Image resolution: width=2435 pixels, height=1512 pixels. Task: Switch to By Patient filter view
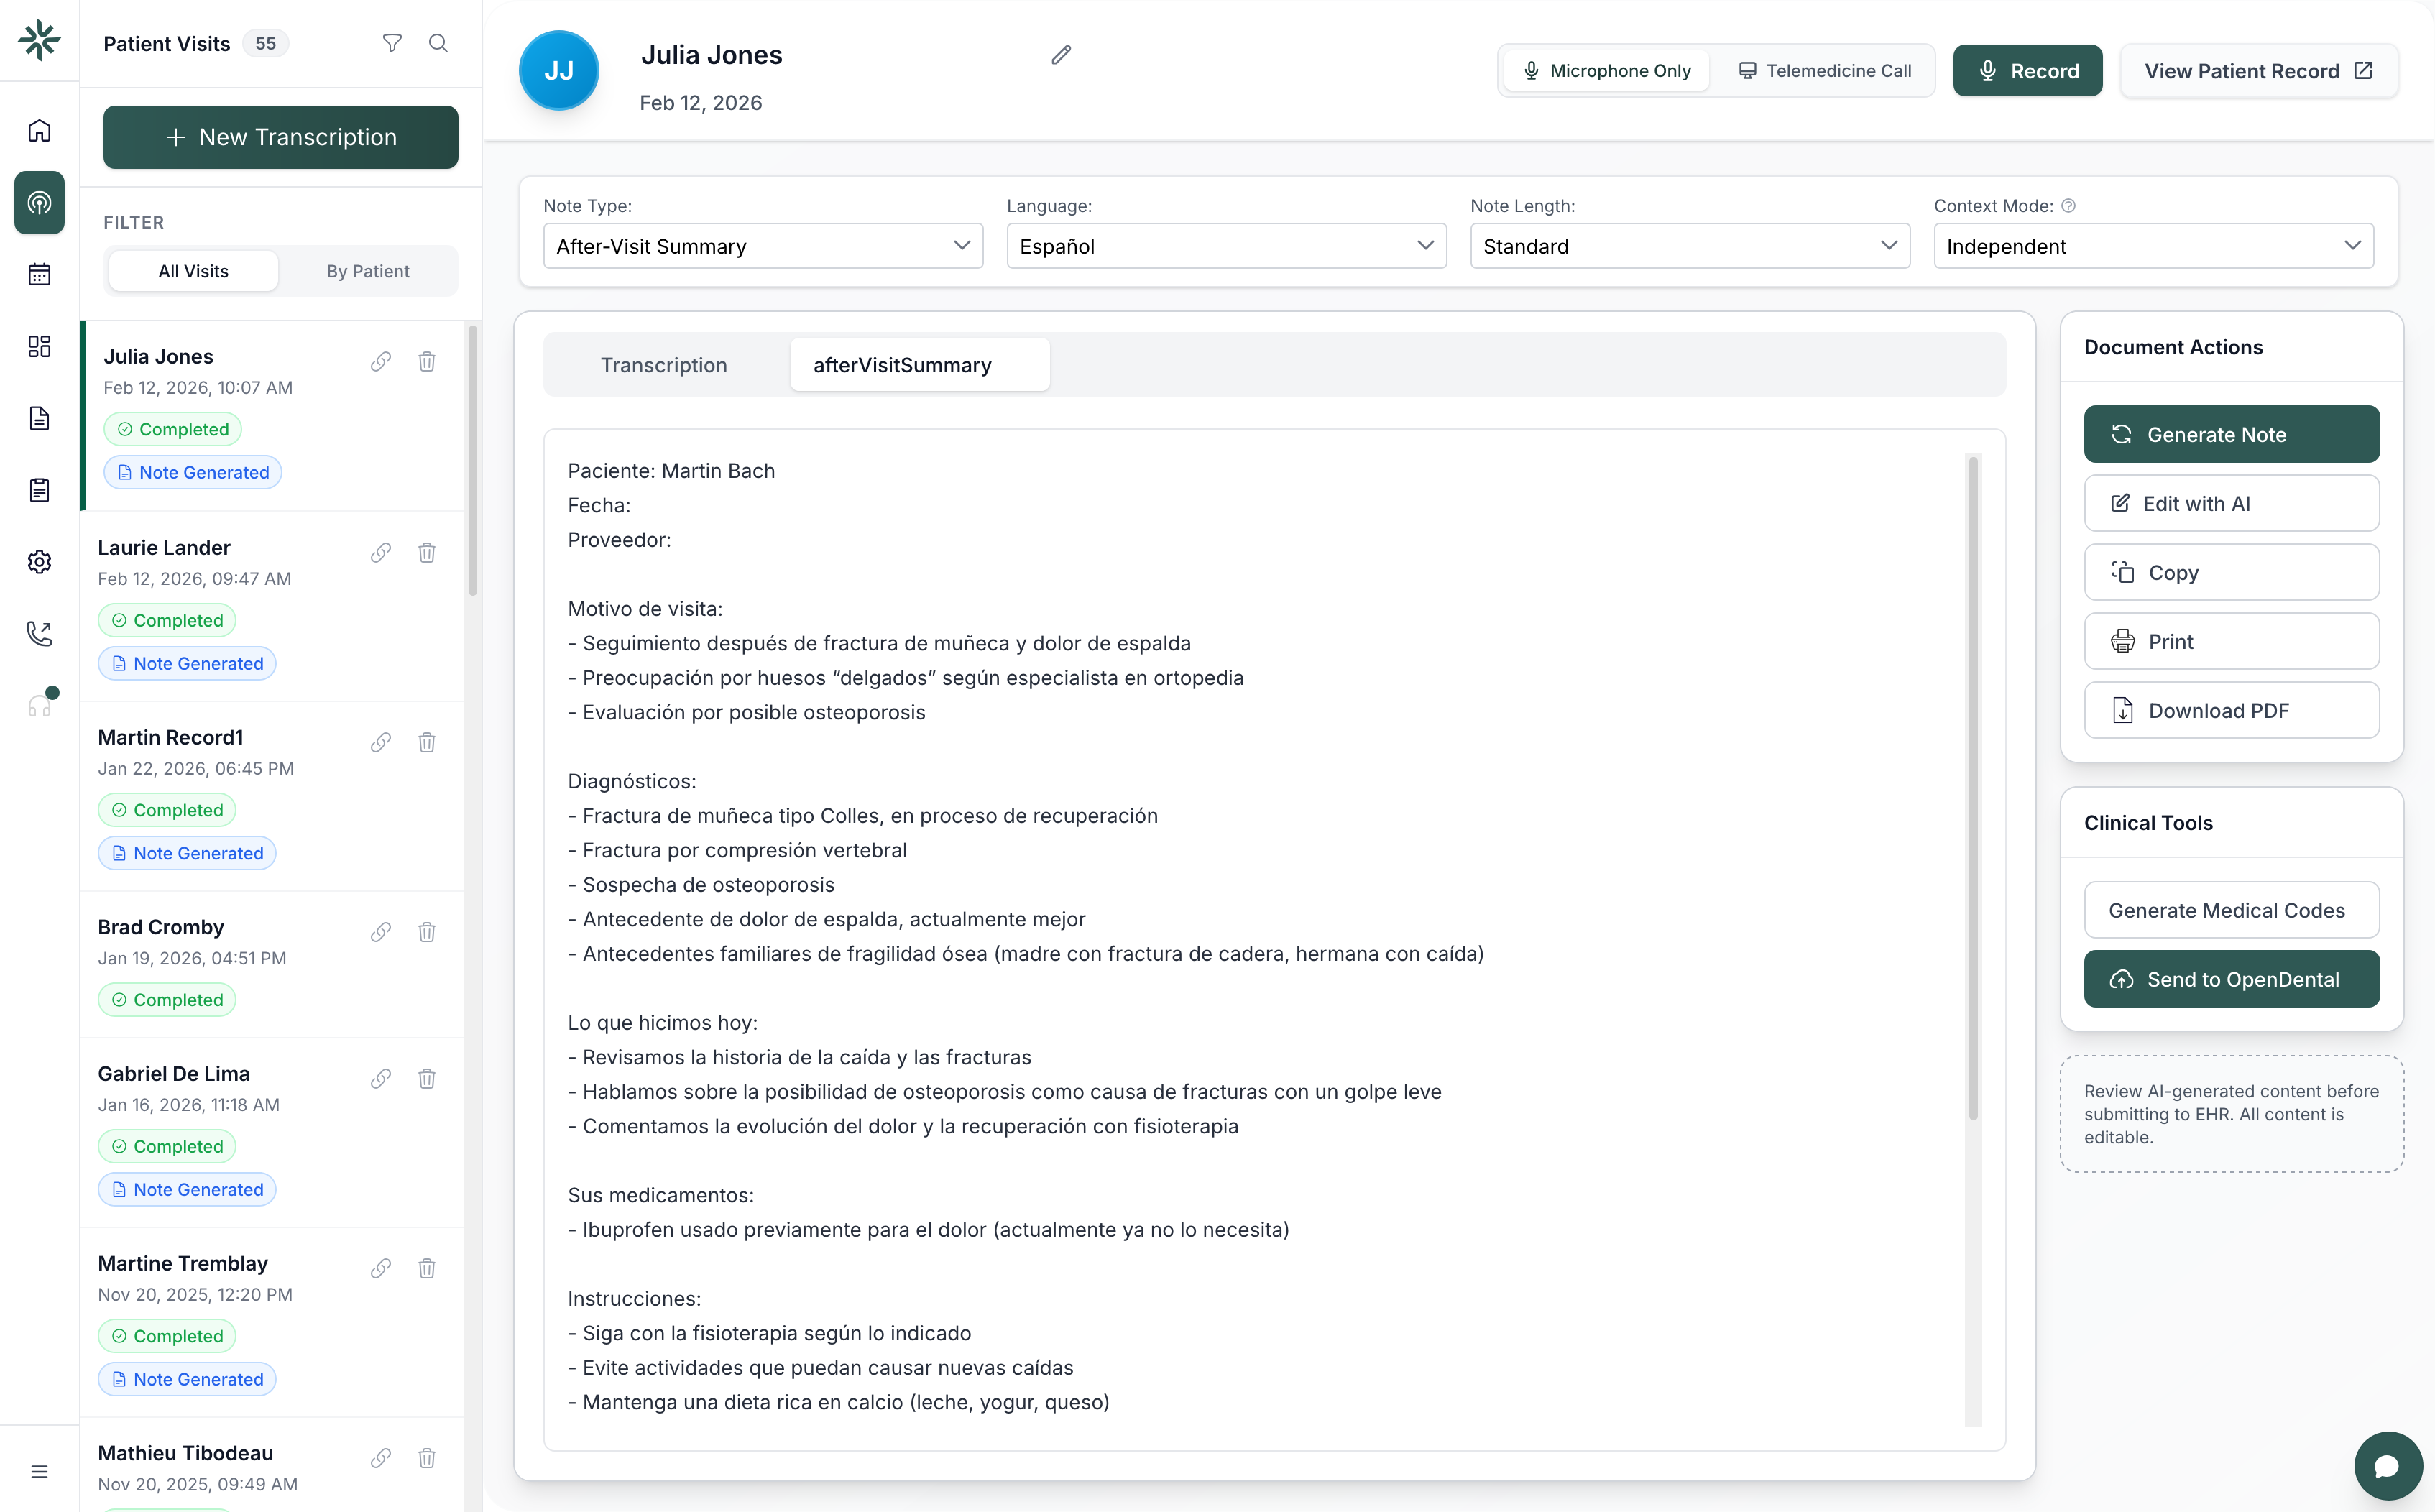point(368,270)
